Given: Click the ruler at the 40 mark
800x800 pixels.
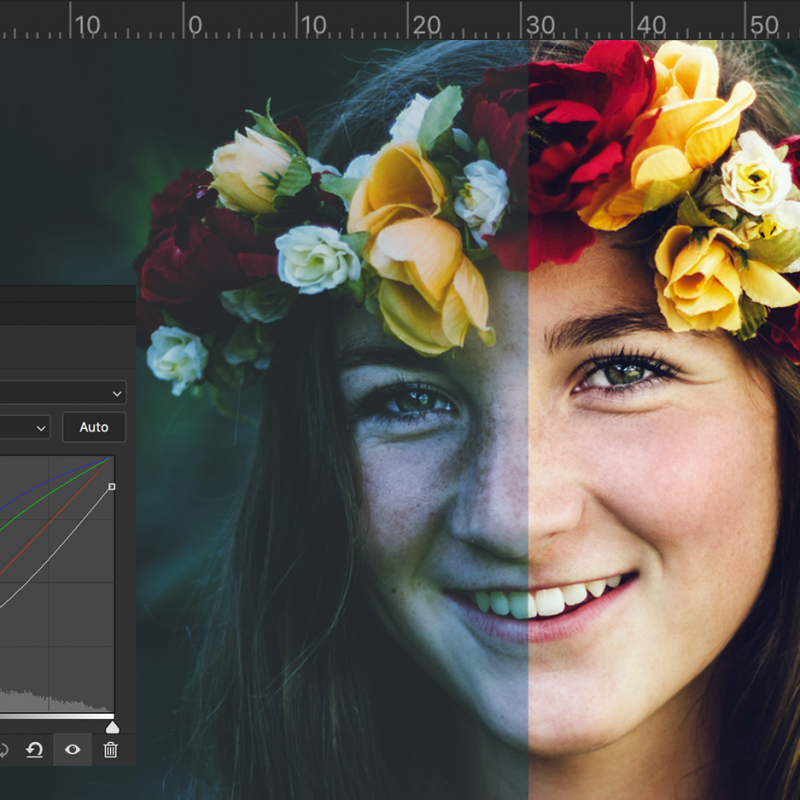Looking at the screenshot, I should 651,24.
